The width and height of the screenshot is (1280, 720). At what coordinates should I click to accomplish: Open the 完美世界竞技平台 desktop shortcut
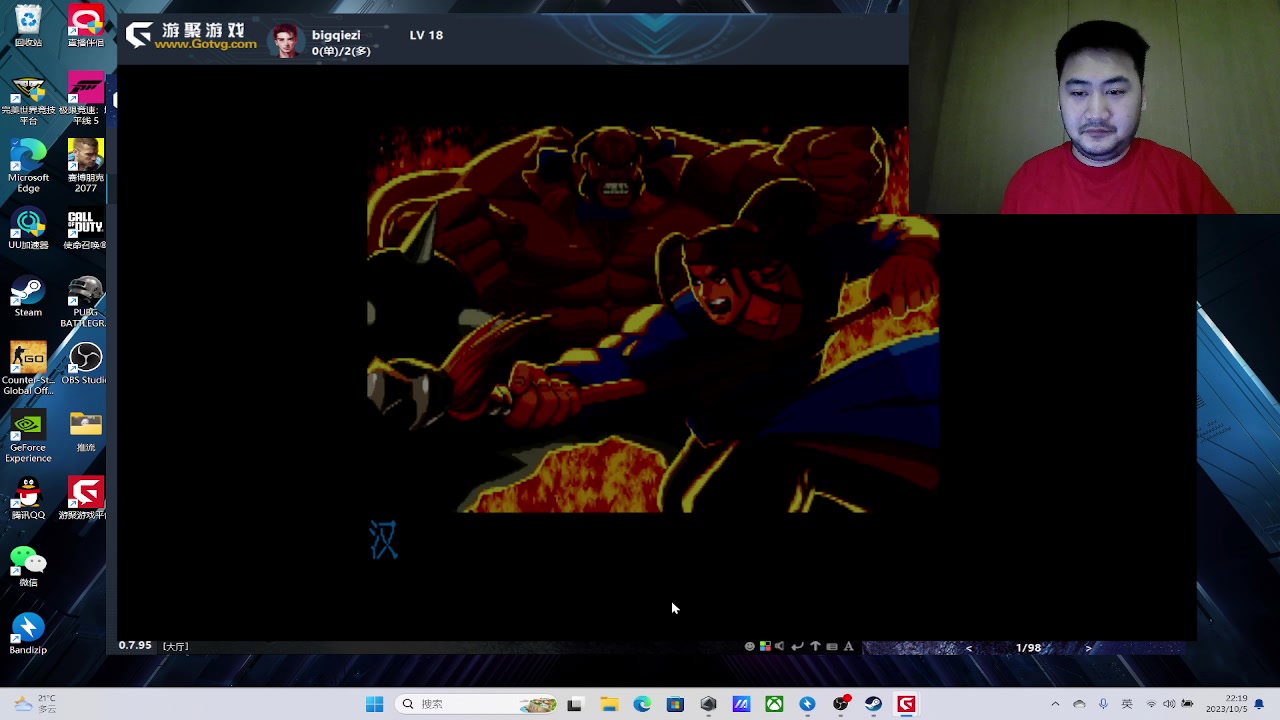click(x=28, y=99)
